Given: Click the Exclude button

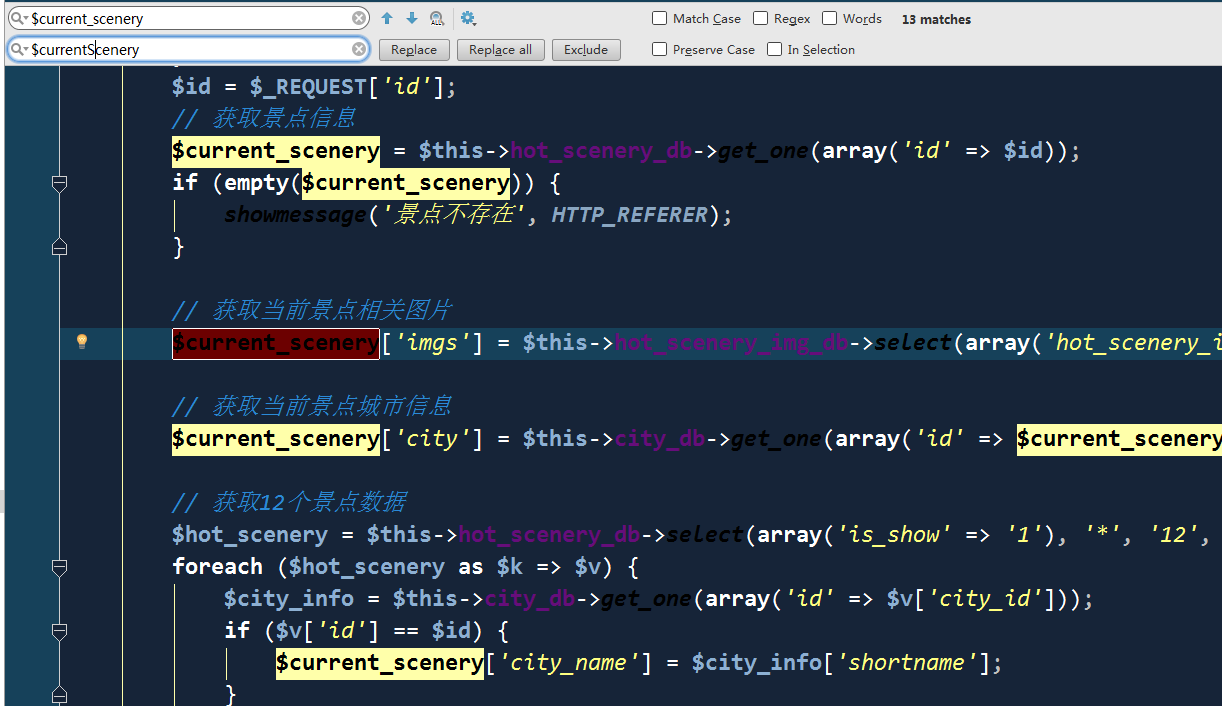Looking at the screenshot, I should 586,50.
